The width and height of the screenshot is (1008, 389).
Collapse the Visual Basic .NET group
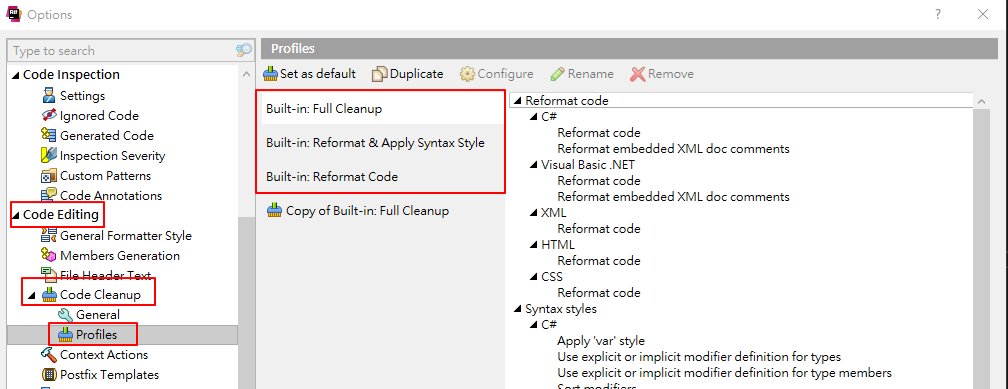534,165
